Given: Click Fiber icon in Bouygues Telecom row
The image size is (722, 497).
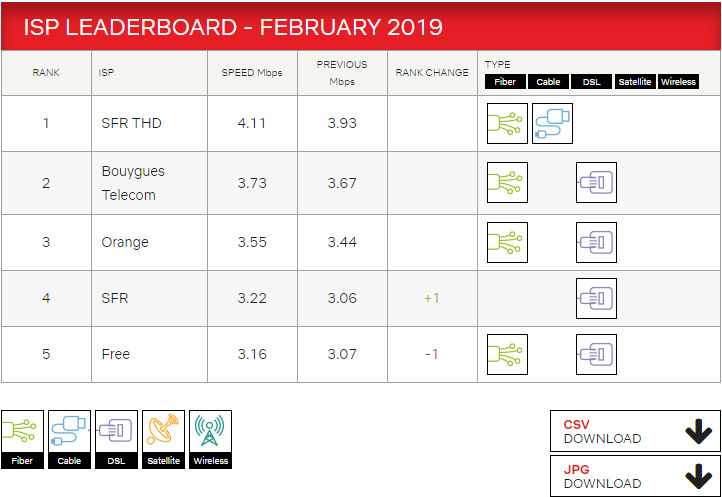Looking at the screenshot, I should point(507,182).
